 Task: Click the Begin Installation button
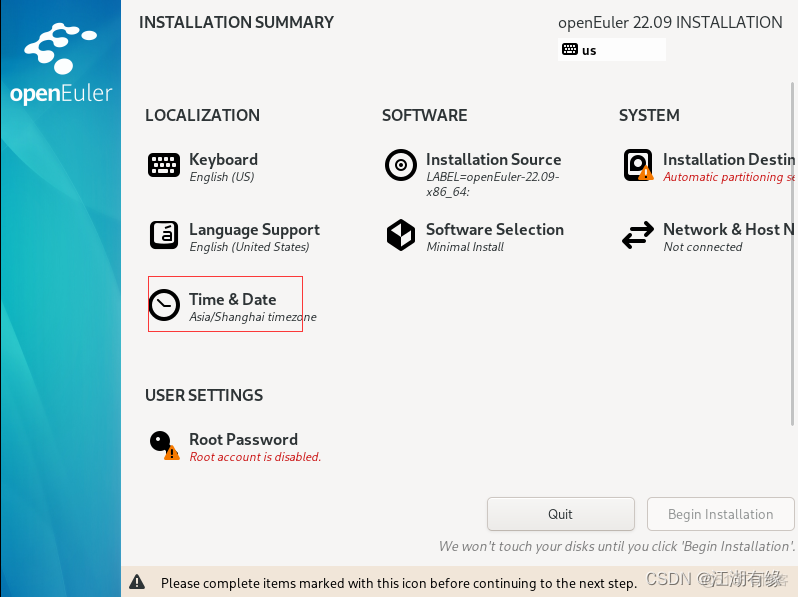tap(720, 514)
